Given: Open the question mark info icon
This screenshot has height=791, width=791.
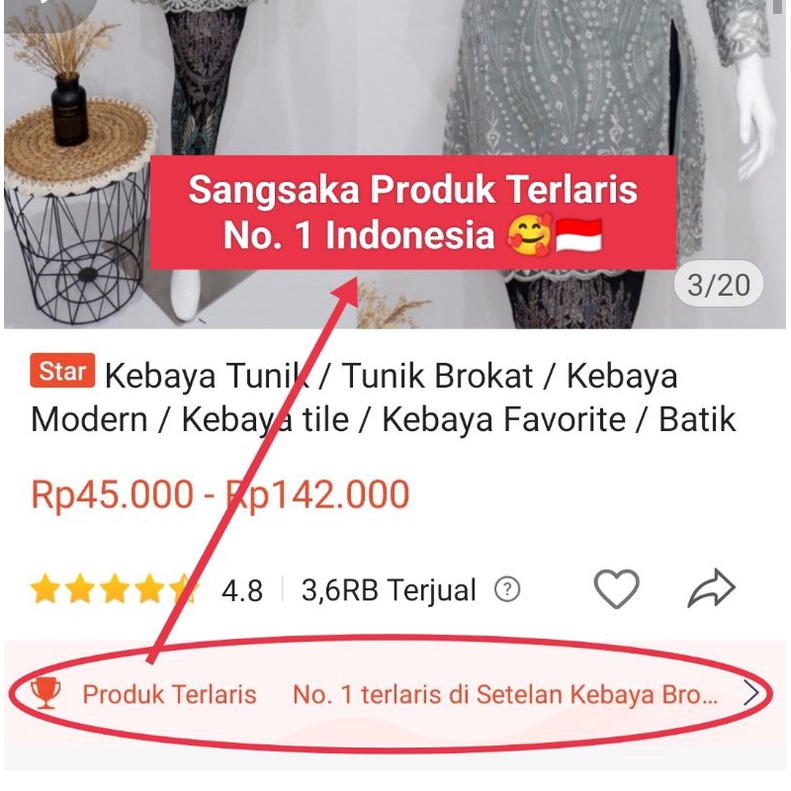Looking at the screenshot, I should pyautogui.click(x=507, y=589).
